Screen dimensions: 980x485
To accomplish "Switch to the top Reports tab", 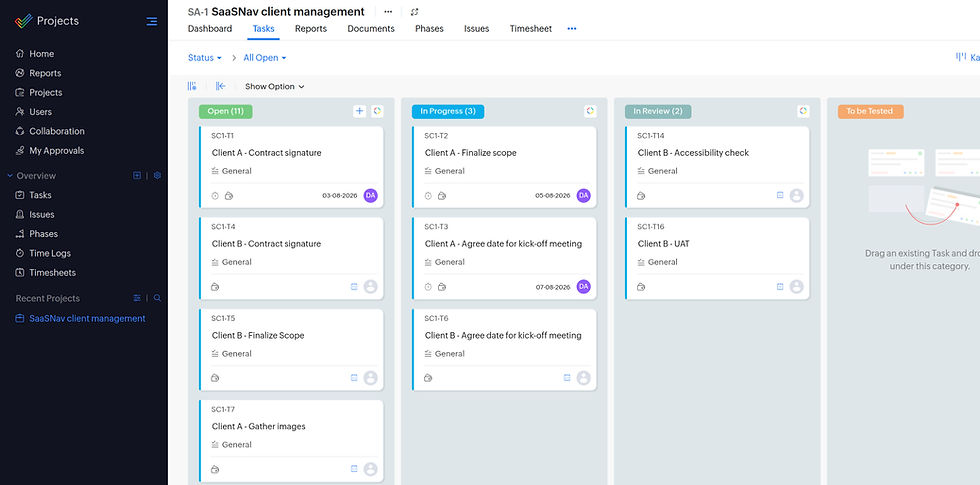I will pos(311,29).
